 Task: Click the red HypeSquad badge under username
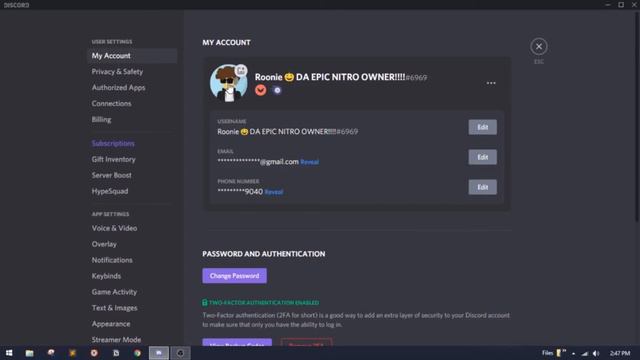[x=260, y=90]
